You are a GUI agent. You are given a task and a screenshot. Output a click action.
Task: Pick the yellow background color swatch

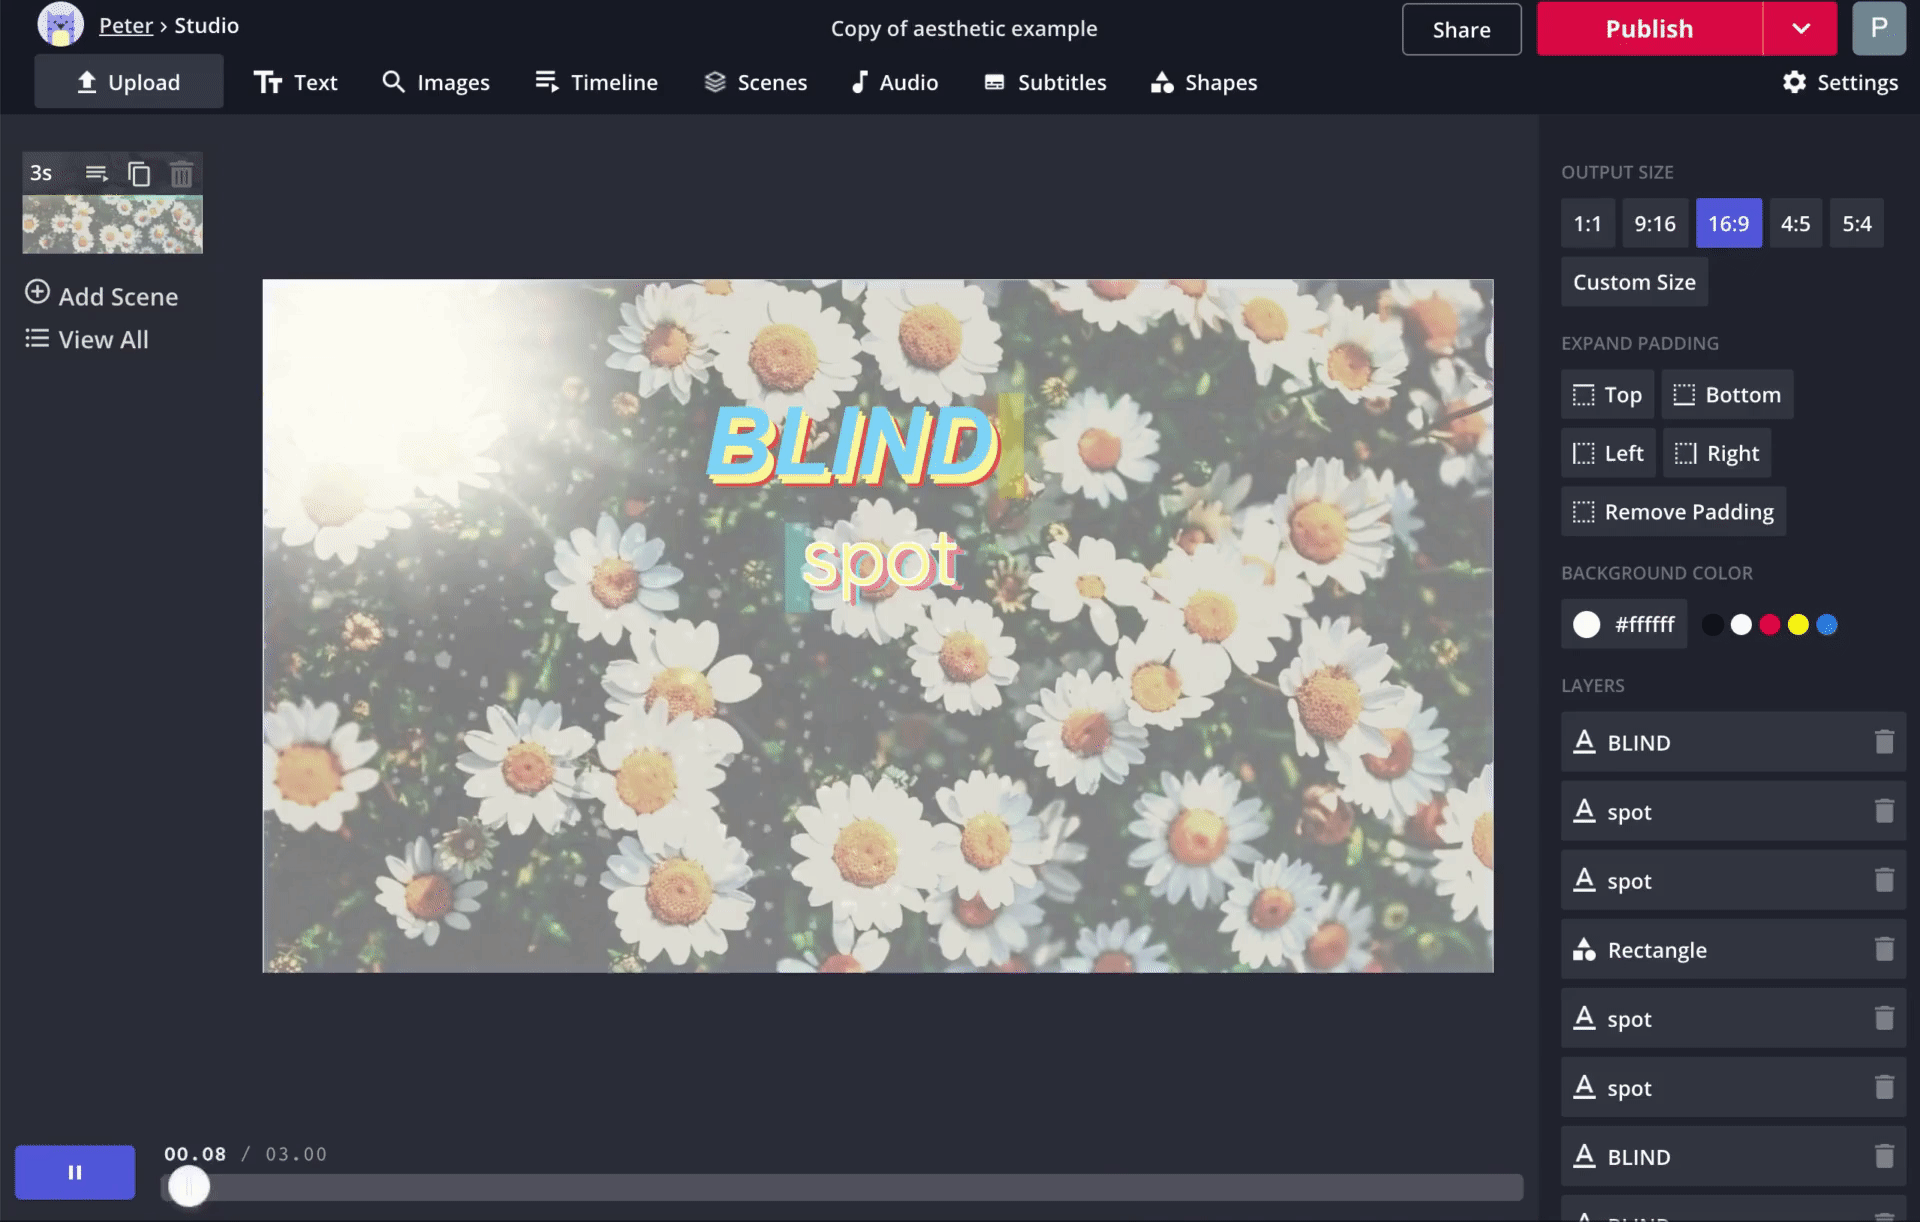pyautogui.click(x=1798, y=625)
